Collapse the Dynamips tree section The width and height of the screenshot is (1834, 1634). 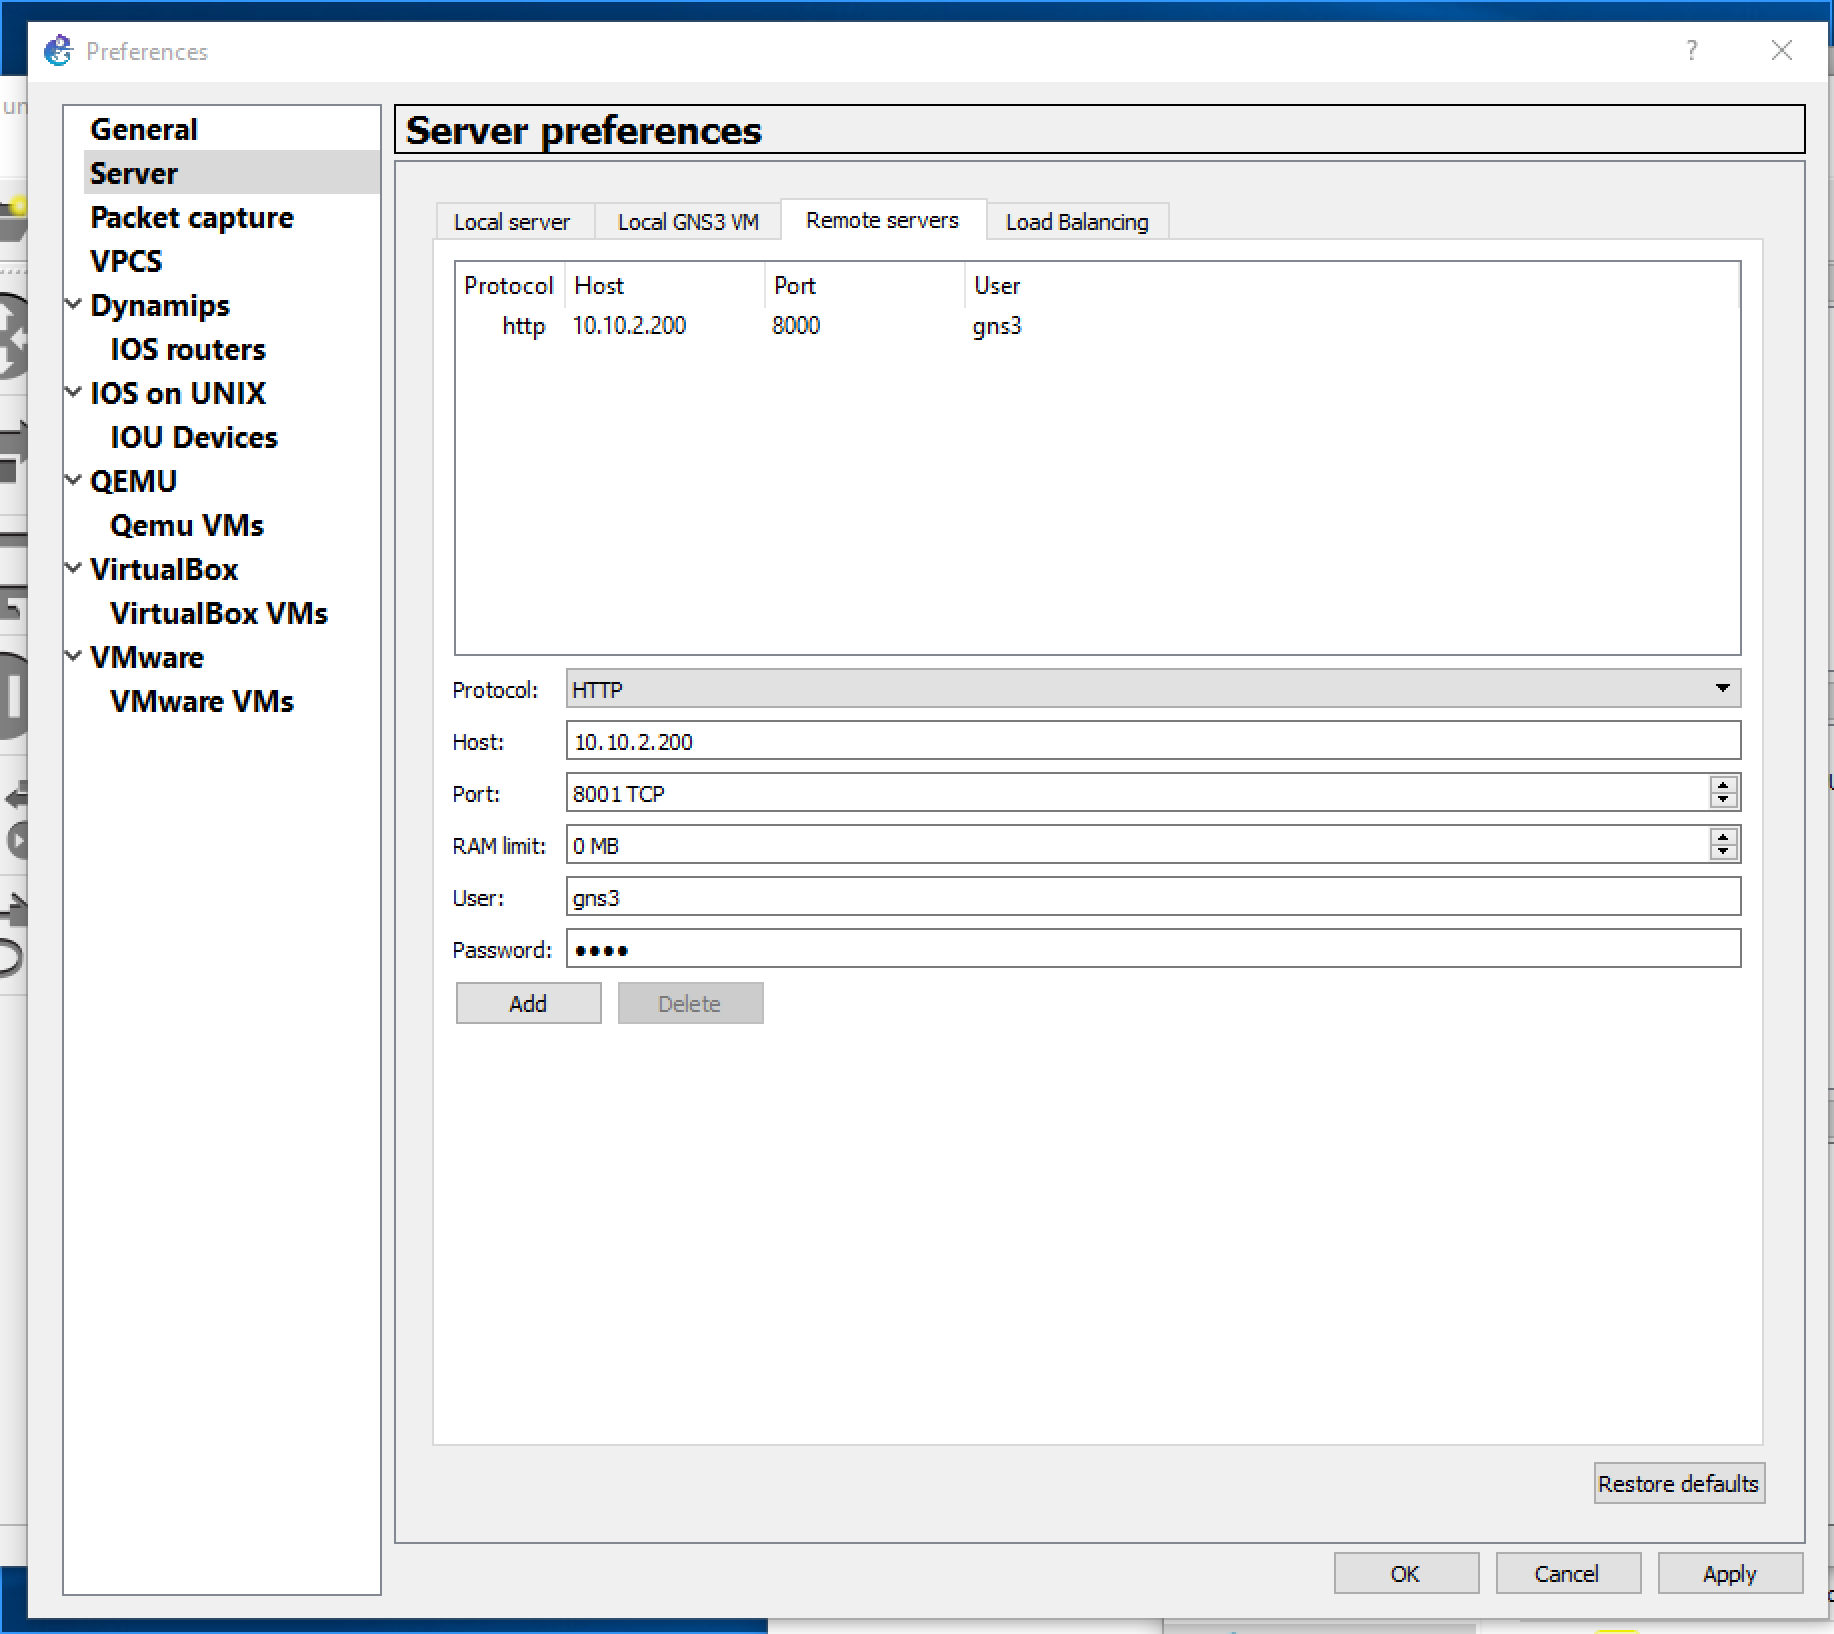pyautogui.click(x=73, y=303)
